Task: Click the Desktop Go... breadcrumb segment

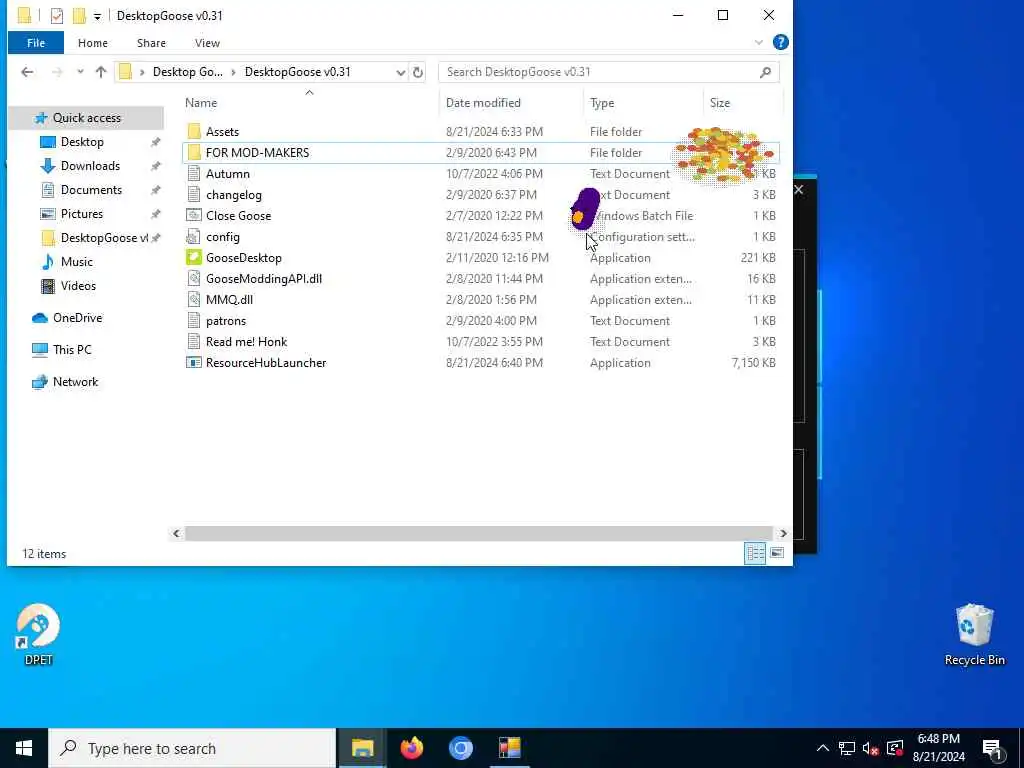Action: coord(187,72)
